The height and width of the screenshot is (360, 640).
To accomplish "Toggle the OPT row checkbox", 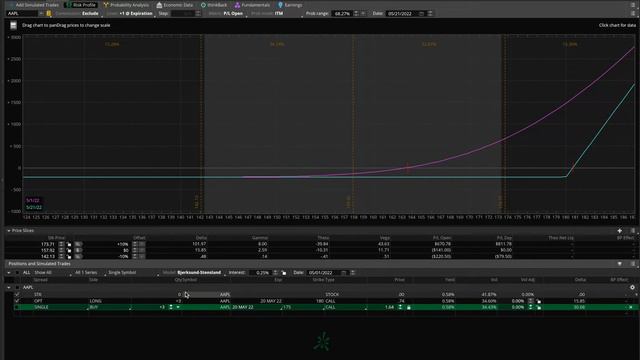I will click(17, 301).
